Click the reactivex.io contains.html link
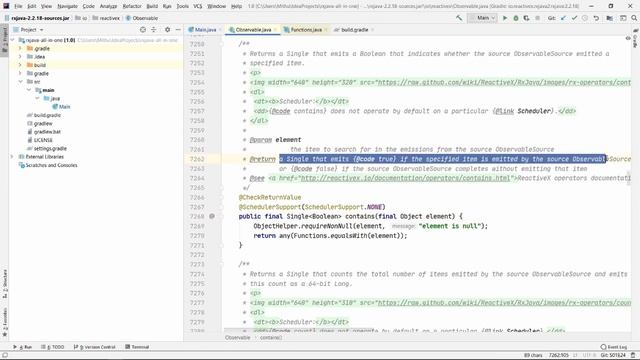Screen dimensions: 640x360 tap(405, 178)
